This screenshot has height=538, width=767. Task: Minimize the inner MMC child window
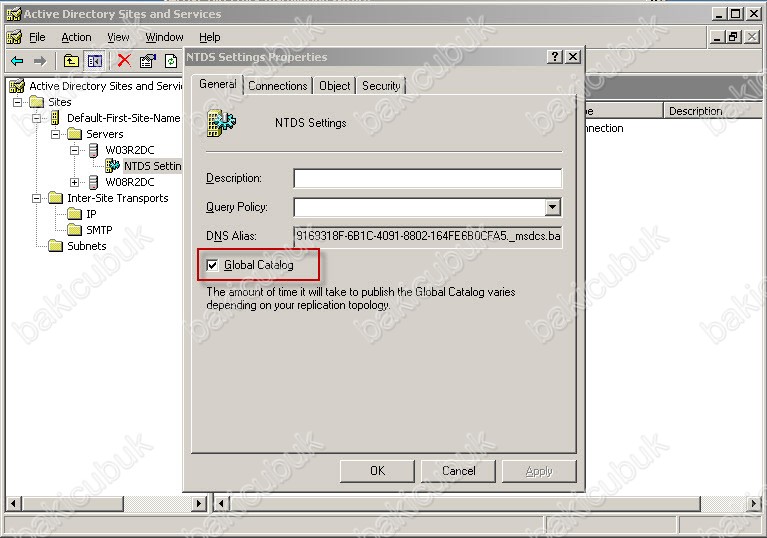click(717, 37)
